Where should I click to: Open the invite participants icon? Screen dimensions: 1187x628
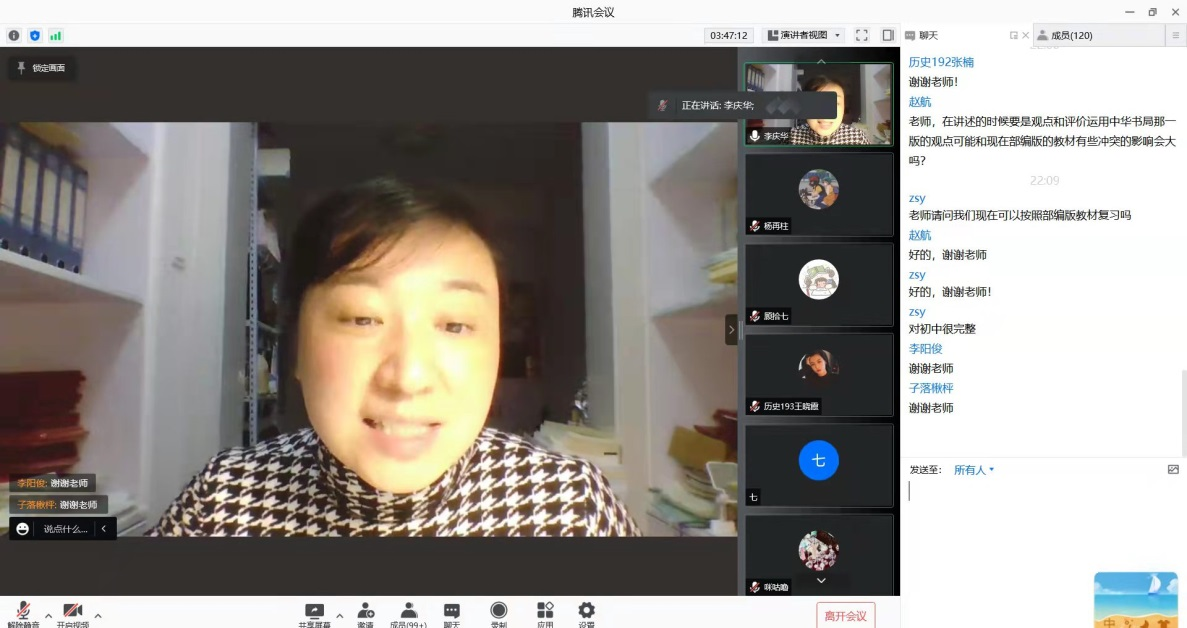(365, 613)
